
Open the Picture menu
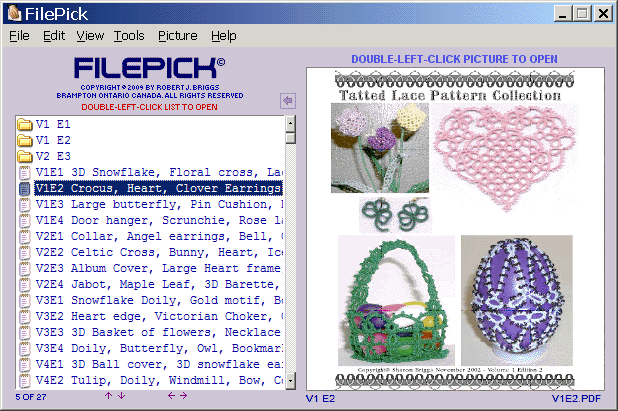tap(178, 36)
